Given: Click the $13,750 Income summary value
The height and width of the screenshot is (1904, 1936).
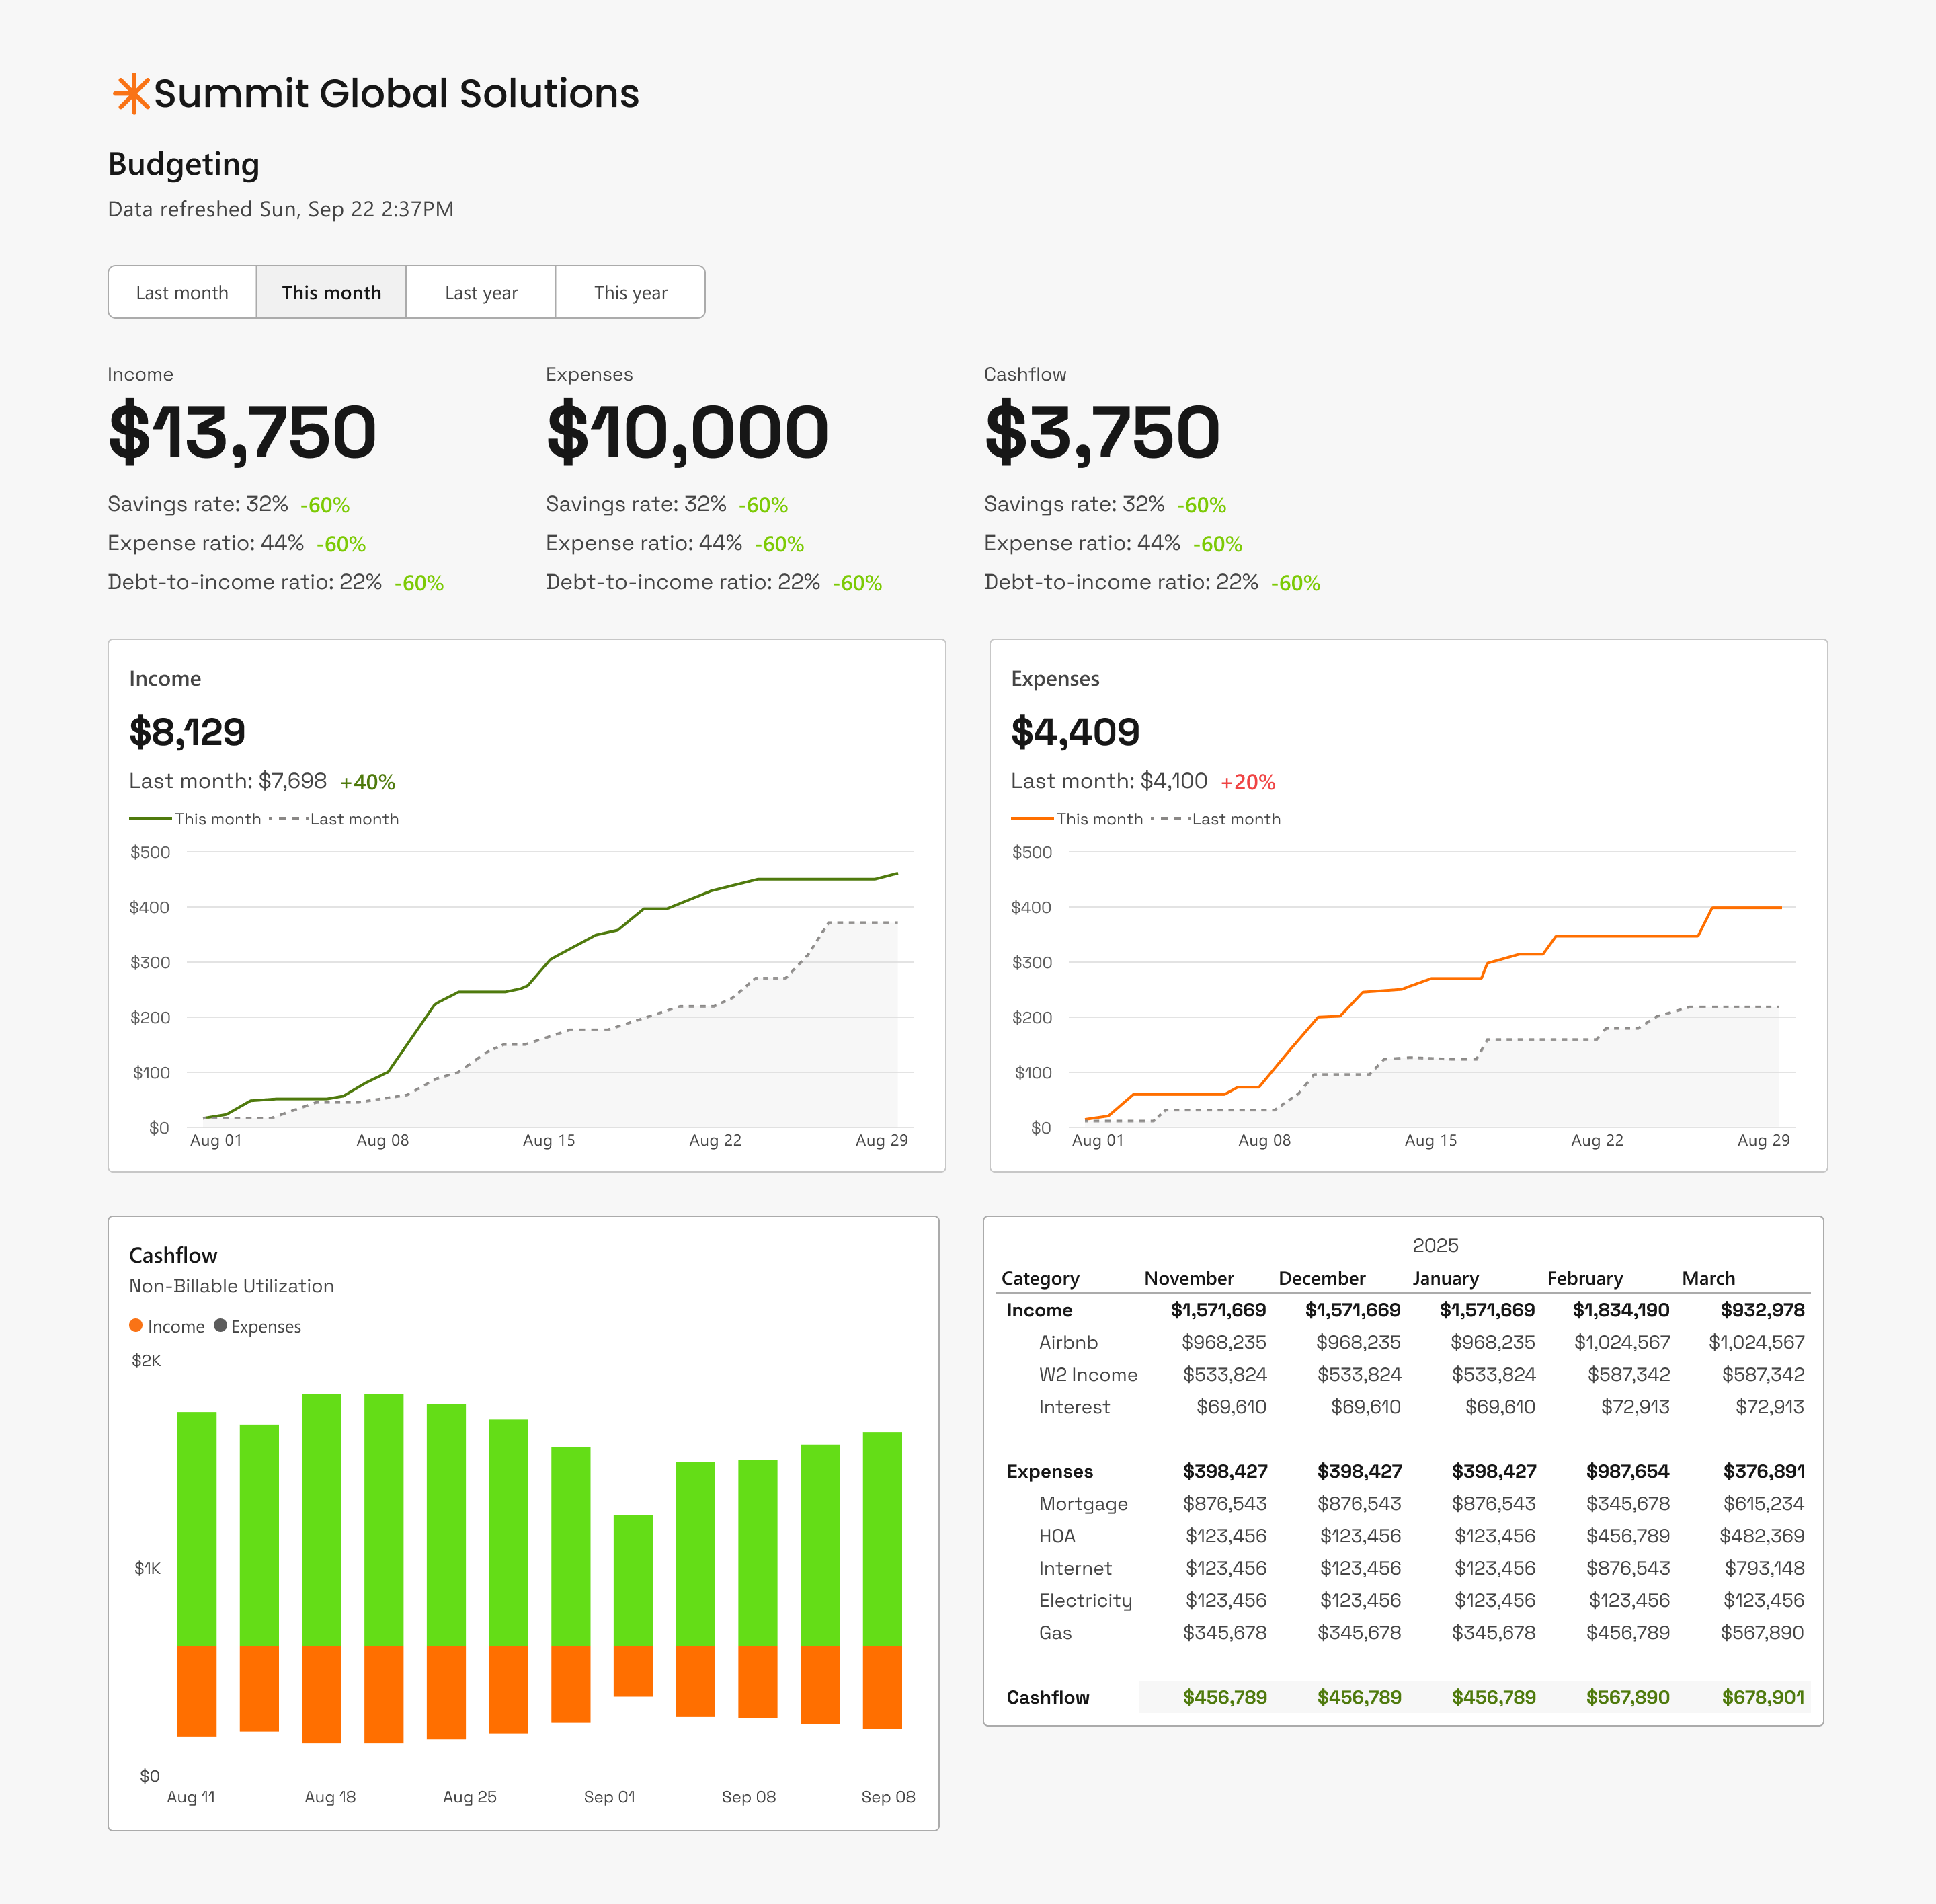Looking at the screenshot, I should pyautogui.click(x=243, y=431).
